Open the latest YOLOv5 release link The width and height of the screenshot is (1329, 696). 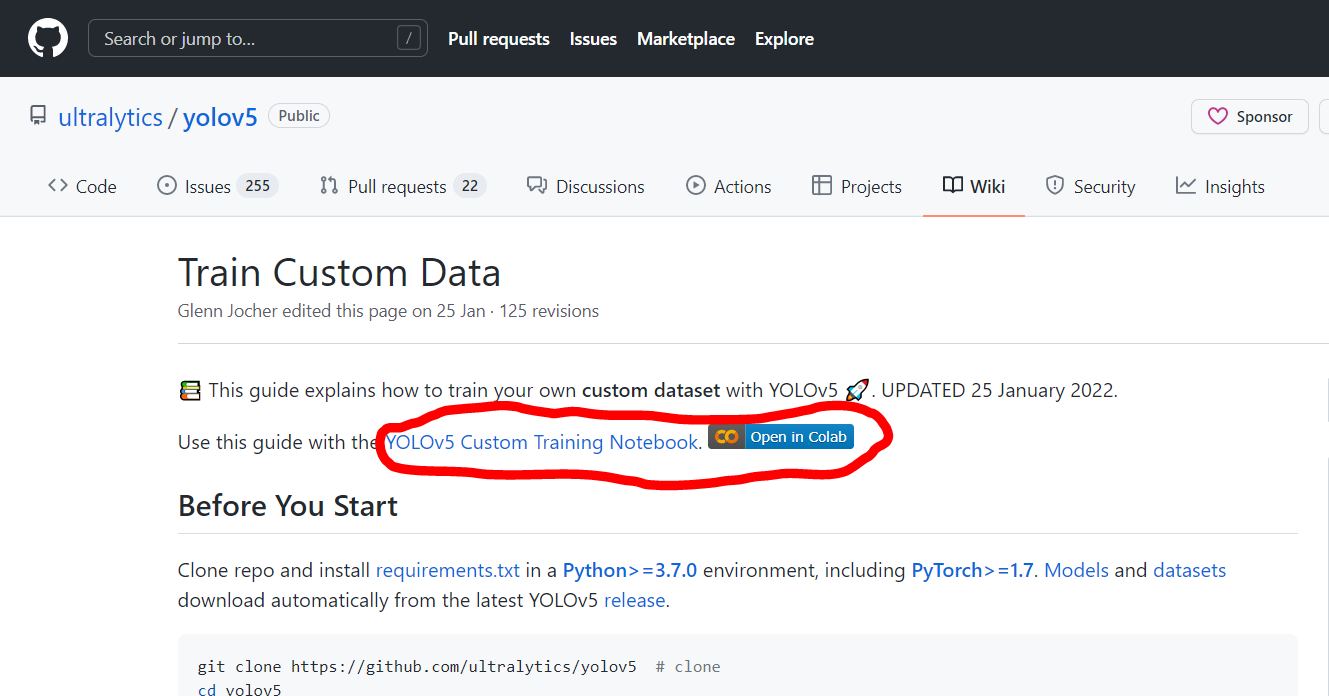634,599
